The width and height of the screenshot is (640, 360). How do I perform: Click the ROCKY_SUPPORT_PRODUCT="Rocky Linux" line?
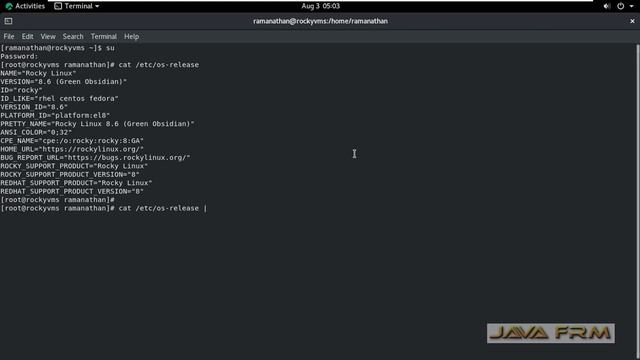coord(74,166)
